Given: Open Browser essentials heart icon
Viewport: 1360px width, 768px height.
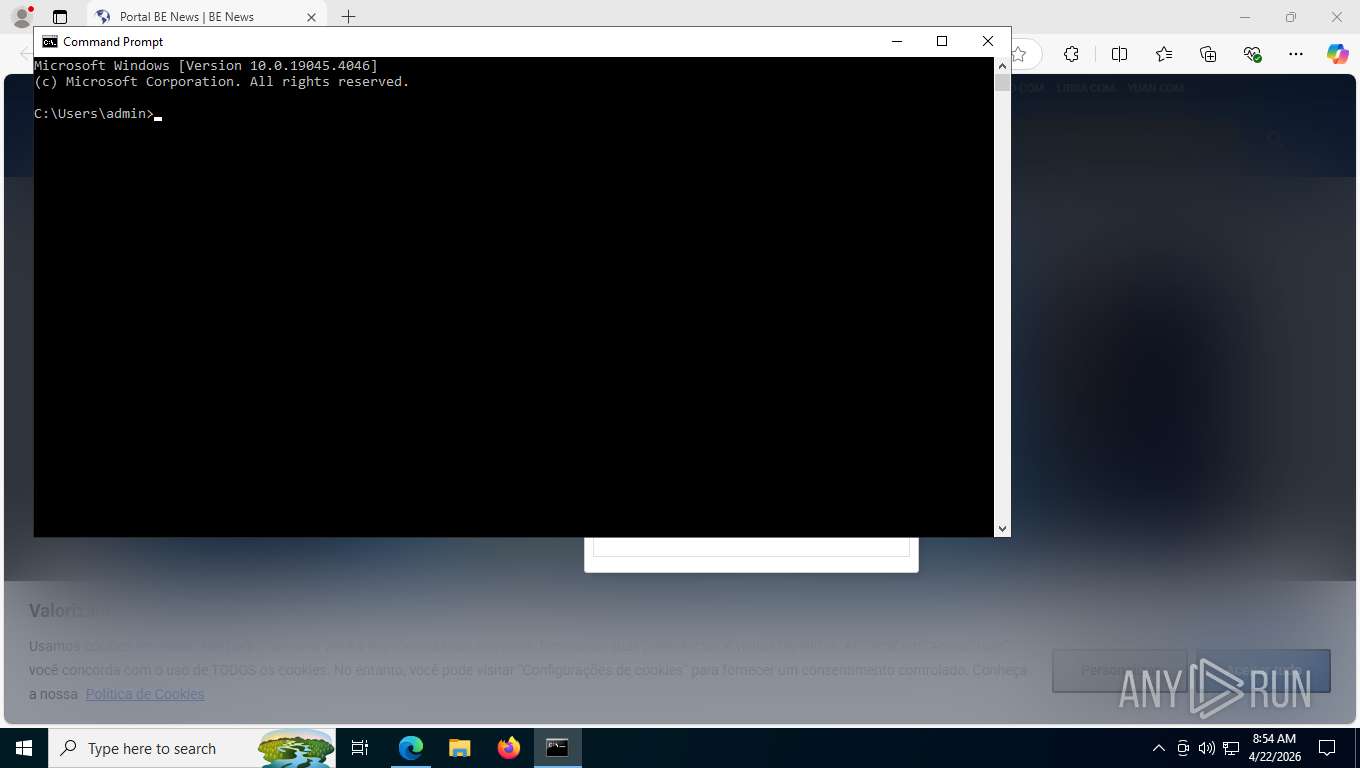Looking at the screenshot, I should (x=1252, y=54).
